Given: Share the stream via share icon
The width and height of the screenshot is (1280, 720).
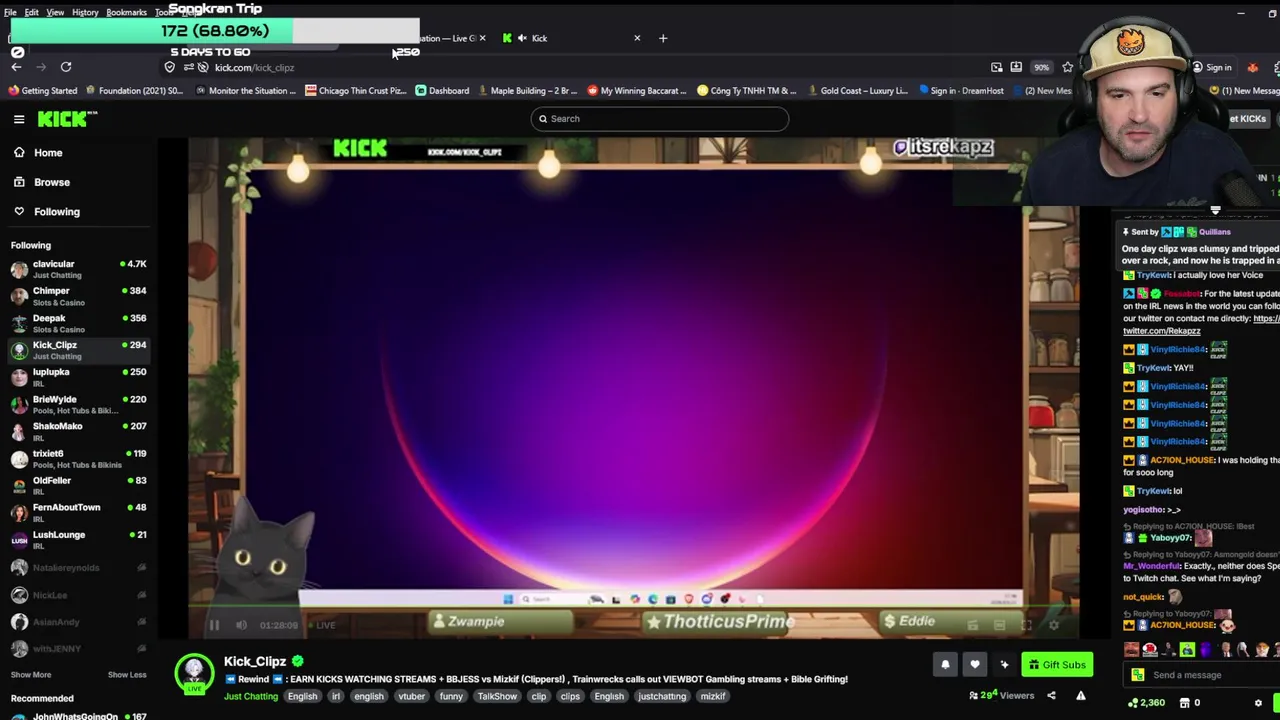Looking at the screenshot, I should (x=1051, y=696).
